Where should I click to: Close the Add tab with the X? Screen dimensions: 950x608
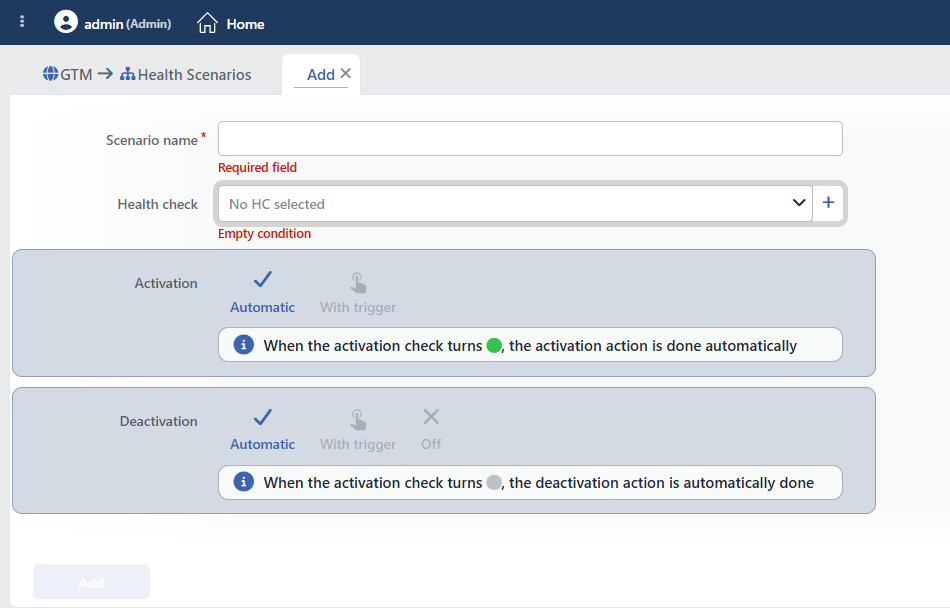pos(345,73)
